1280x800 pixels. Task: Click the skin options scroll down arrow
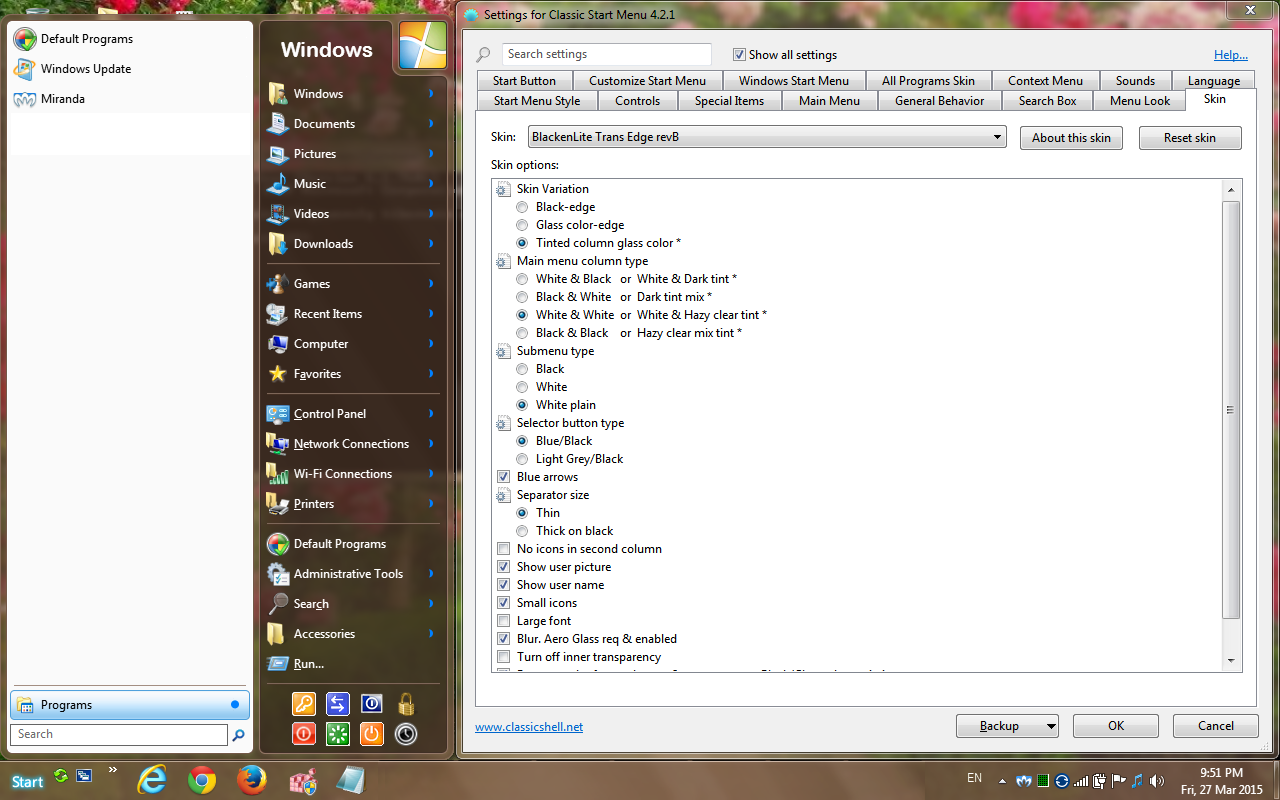click(x=1232, y=661)
